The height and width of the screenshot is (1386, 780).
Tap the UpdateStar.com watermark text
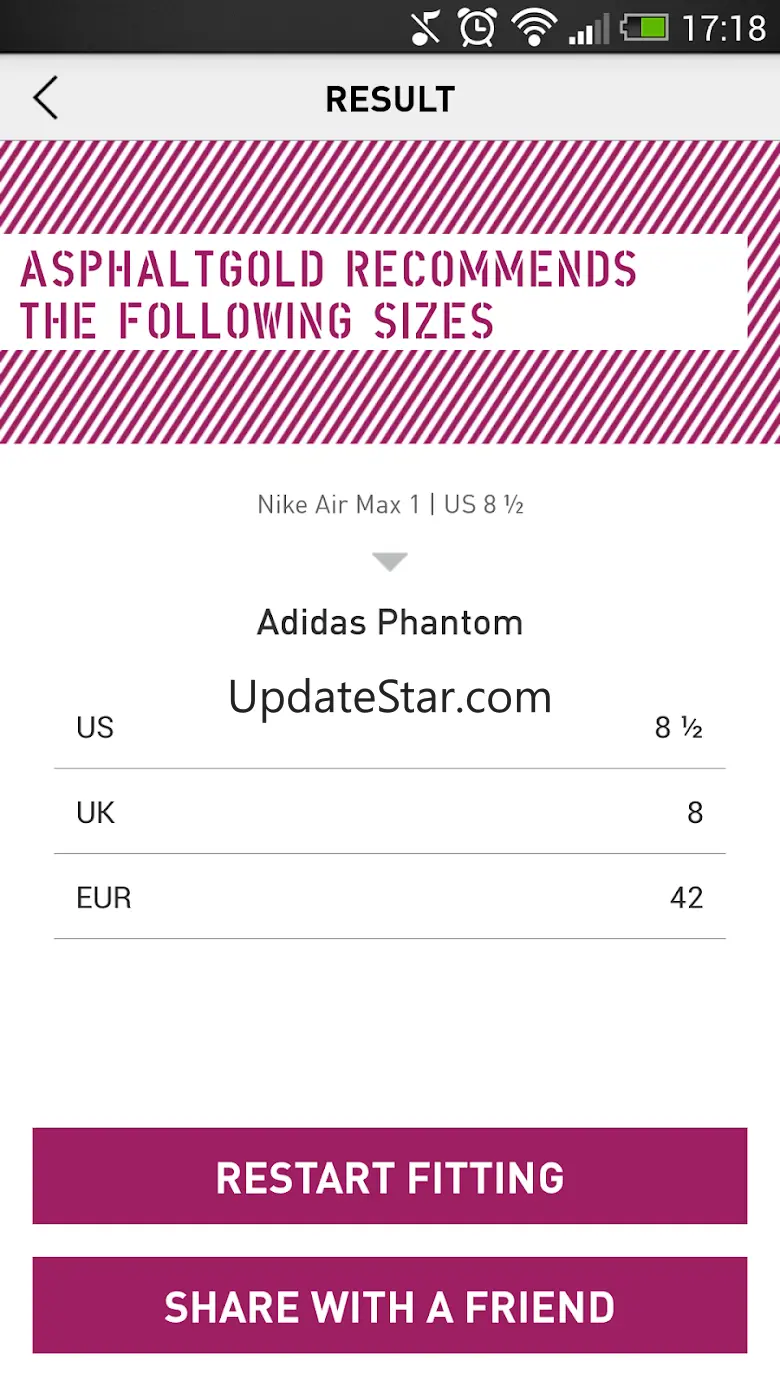[390, 696]
